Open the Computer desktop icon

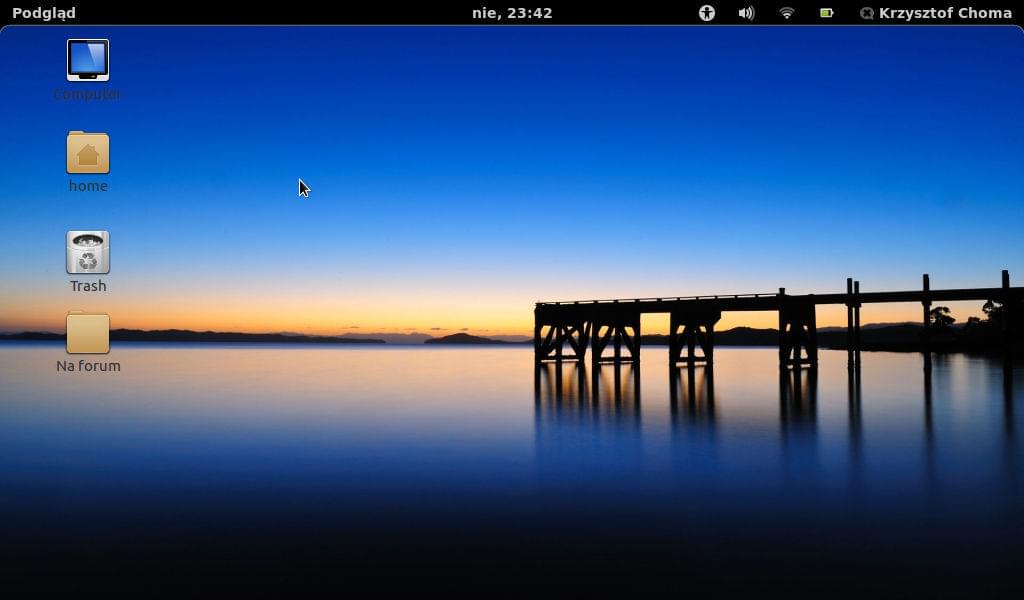coord(88,60)
